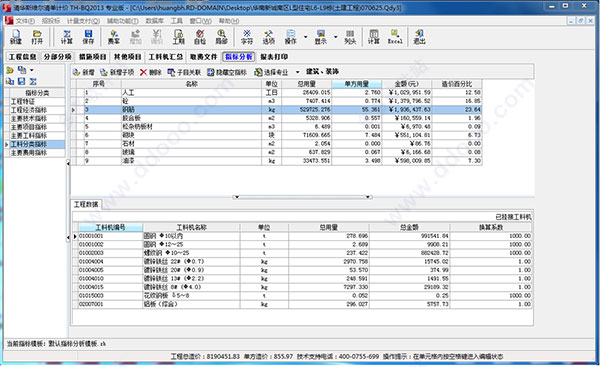This screenshot has height=367, width=600.
Task: Select 工程经济指标 in the 指标分类 list
Action: click(37, 110)
